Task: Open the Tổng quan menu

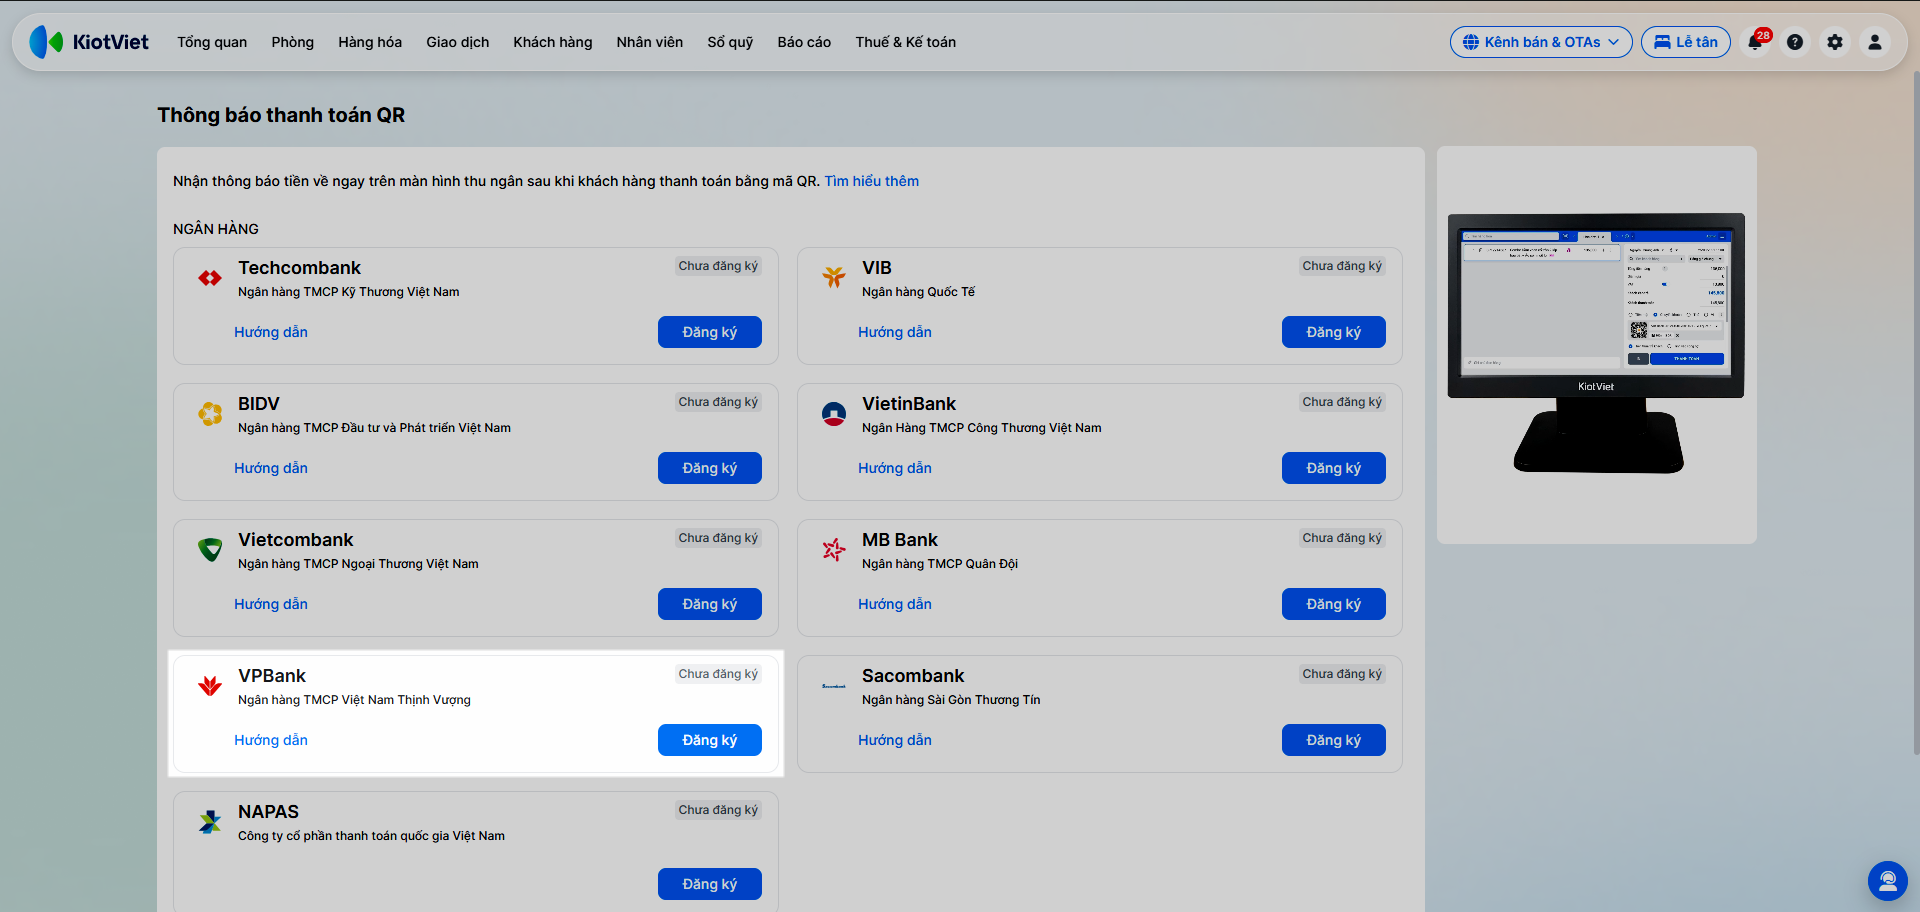Action: 212,42
